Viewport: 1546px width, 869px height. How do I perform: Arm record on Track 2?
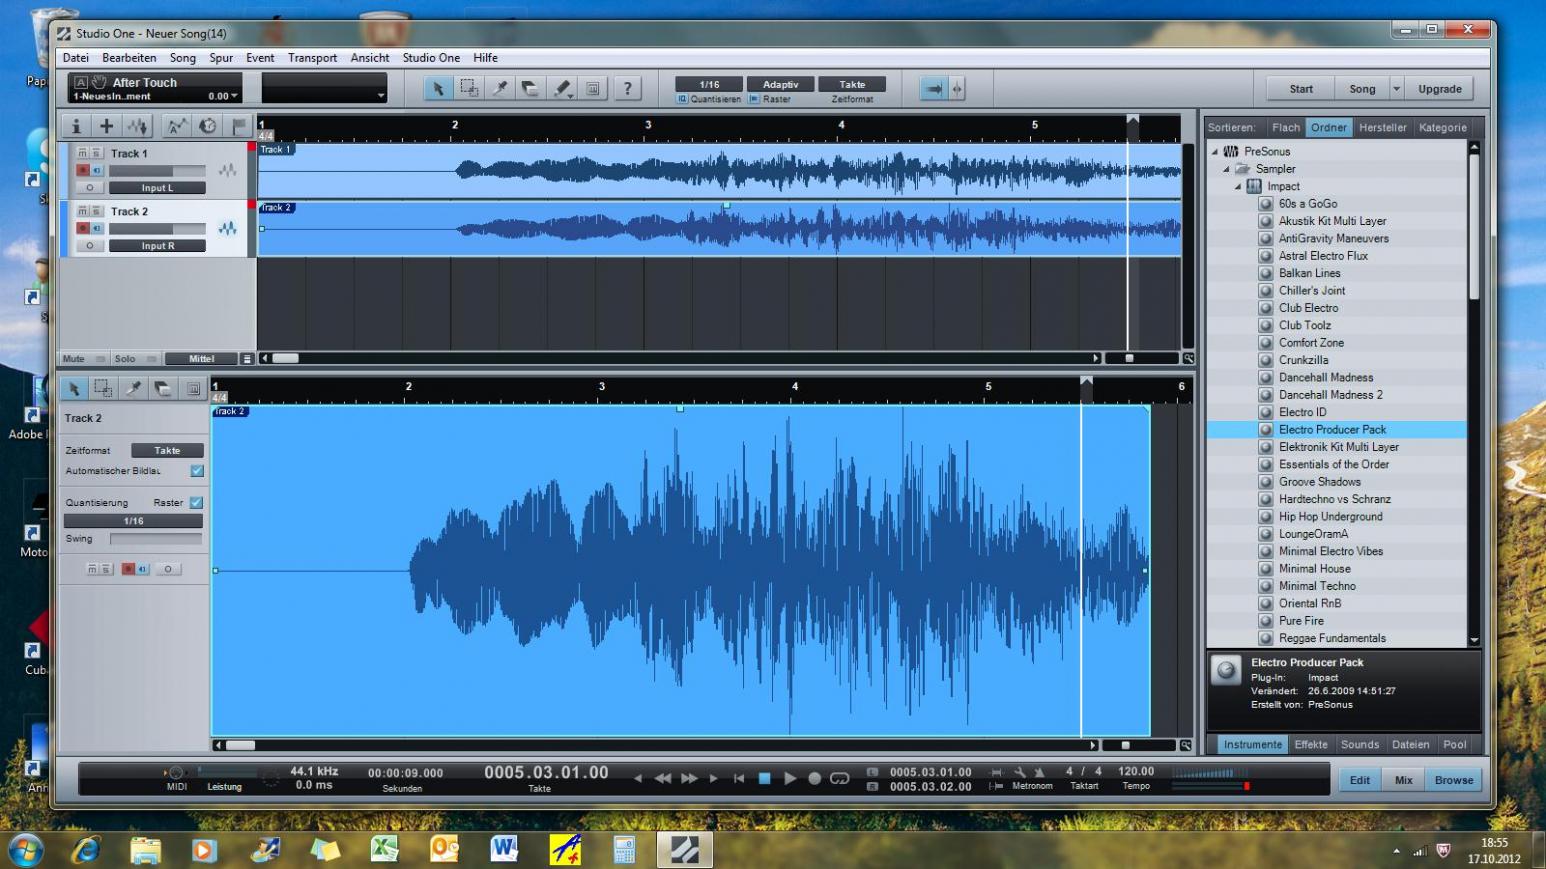point(83,228)
